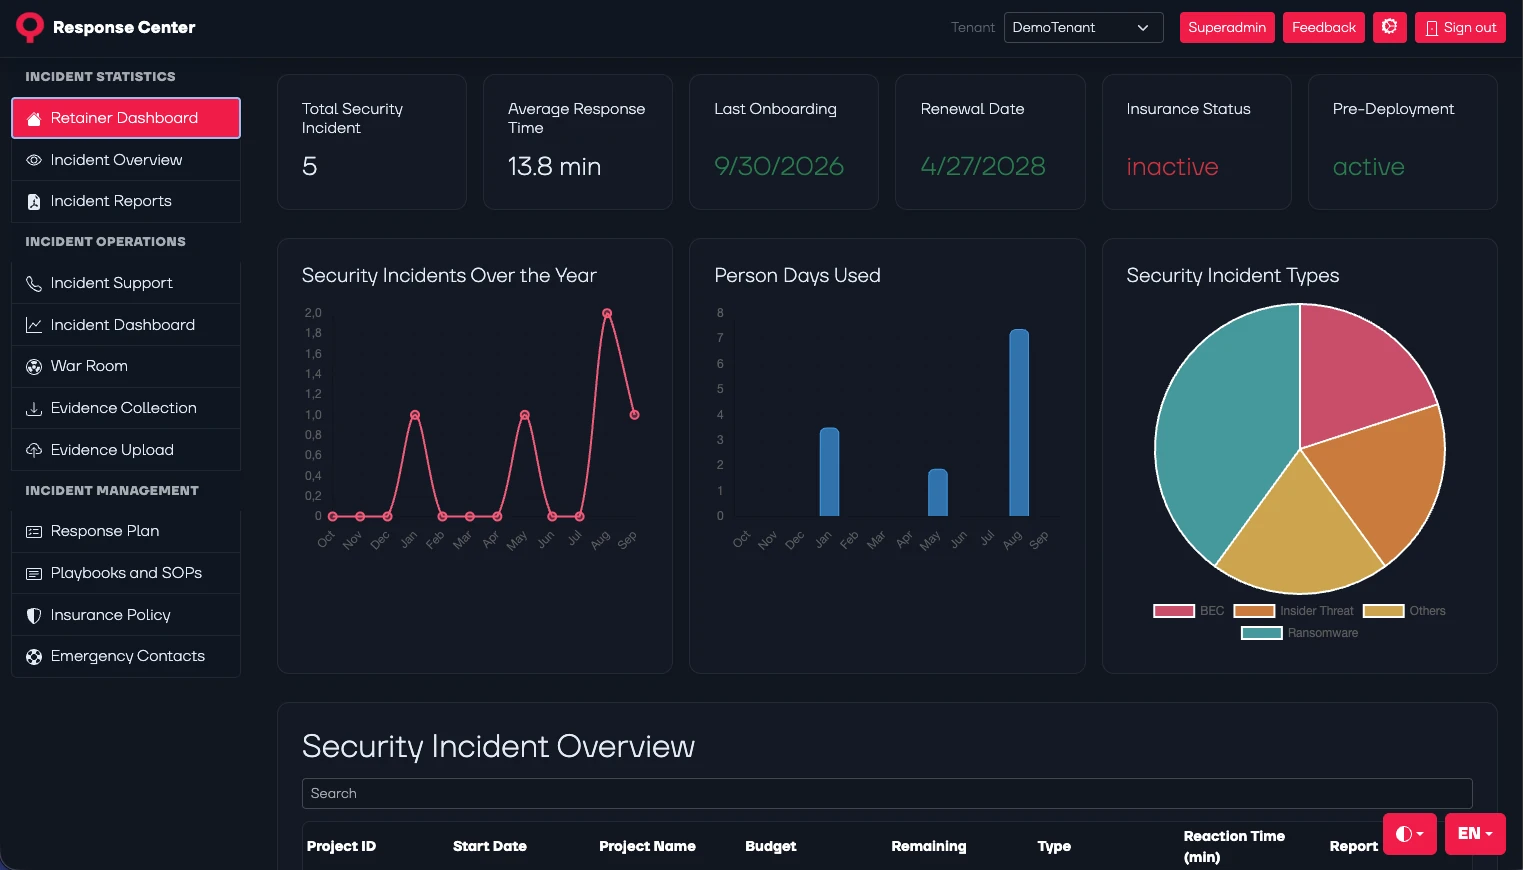1523x870 pixels.
Task: Click the Remaining column header
Action: 929,846
